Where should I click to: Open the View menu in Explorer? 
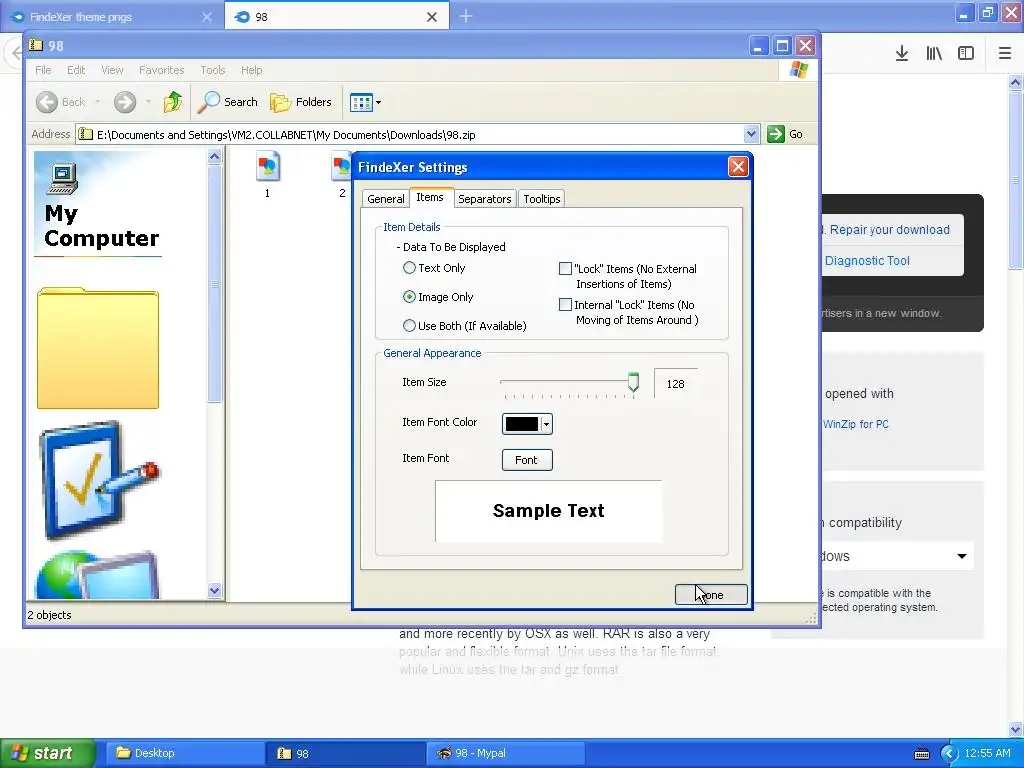coord(112,70)
